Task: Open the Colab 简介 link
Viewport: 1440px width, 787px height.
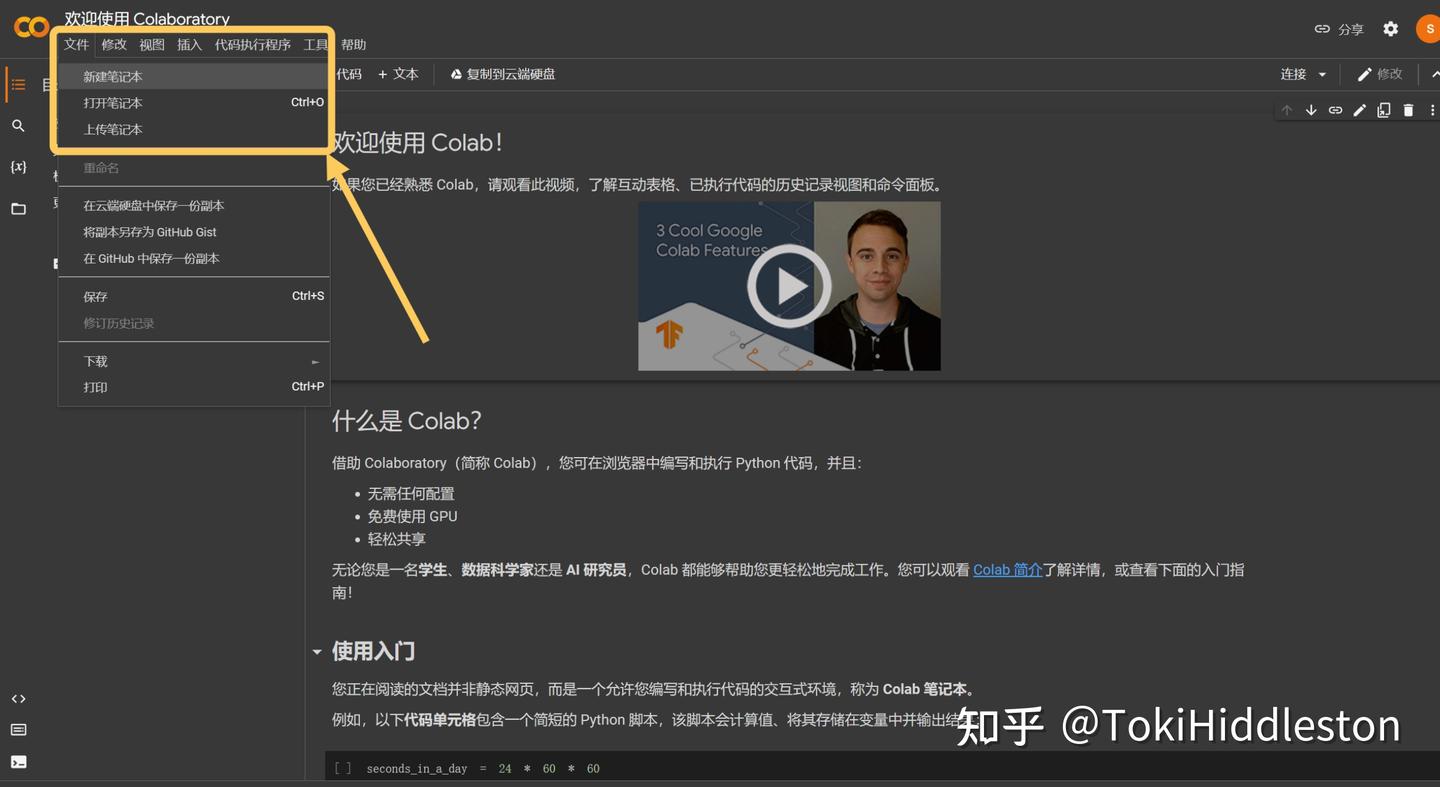Action: click(x=1008, y=570)
